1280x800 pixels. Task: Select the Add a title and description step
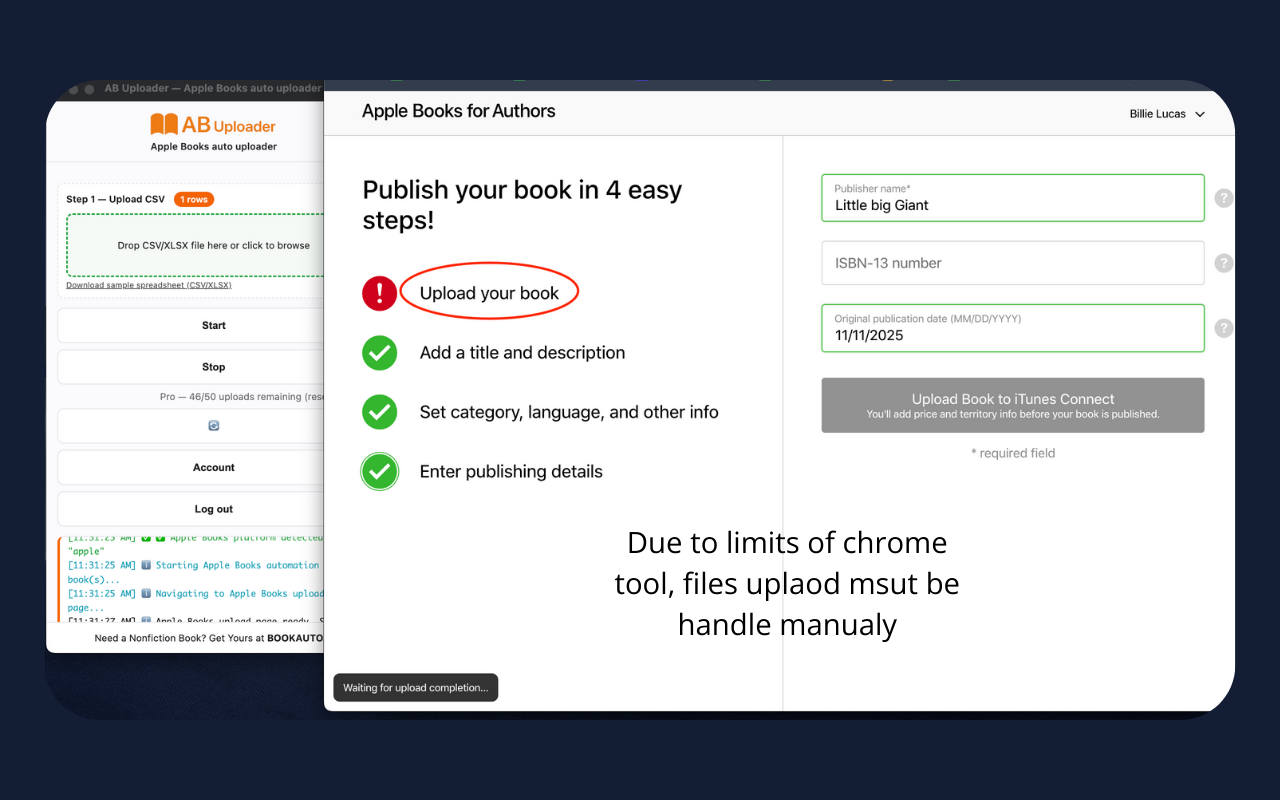(x=522, y=352)
